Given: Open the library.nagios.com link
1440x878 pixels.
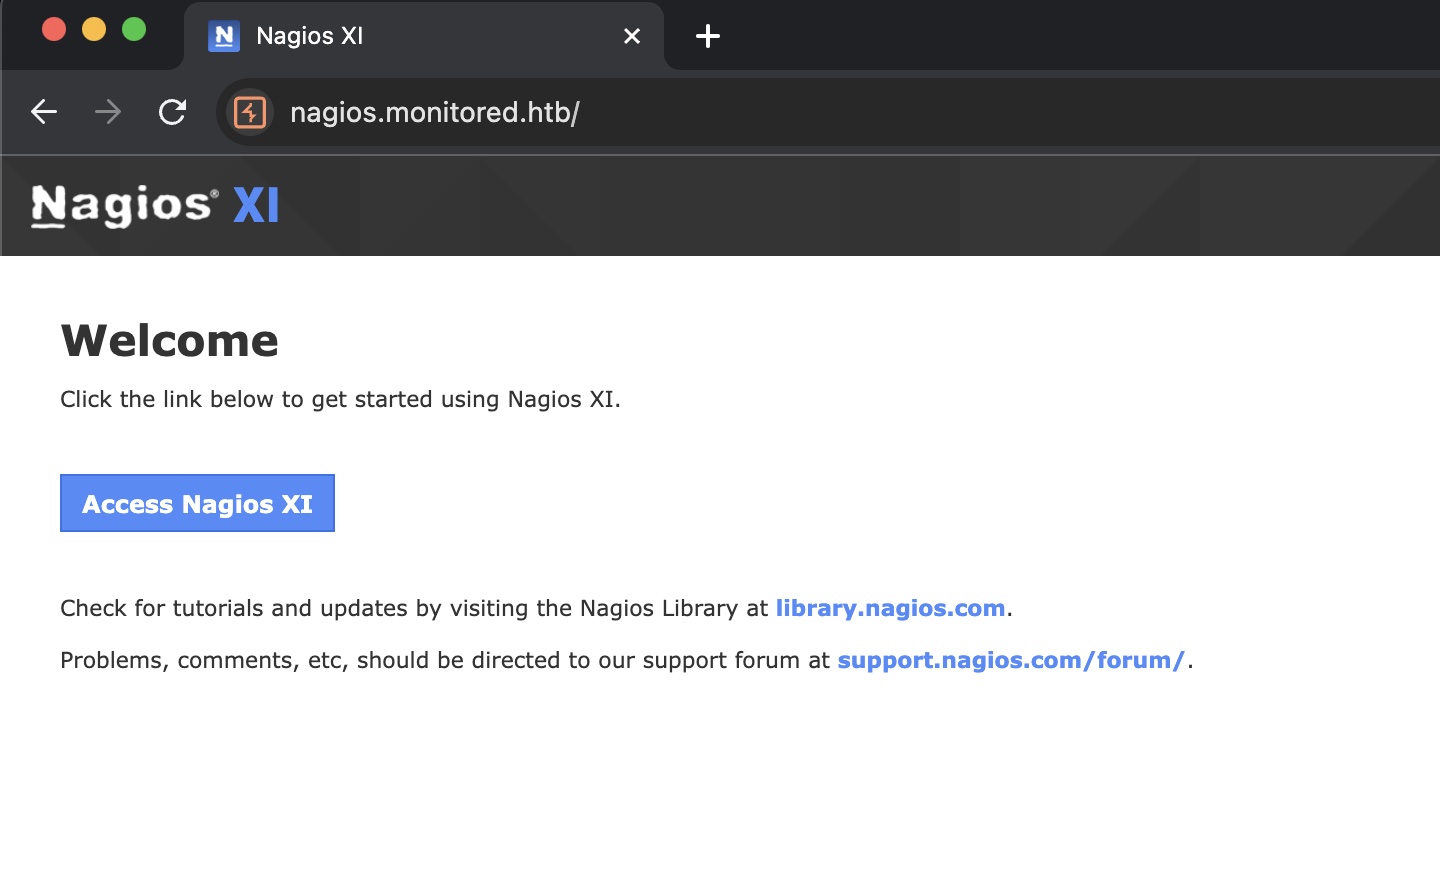Looking at the screenshot, I should pyautogui.click(x=890, y=608).
